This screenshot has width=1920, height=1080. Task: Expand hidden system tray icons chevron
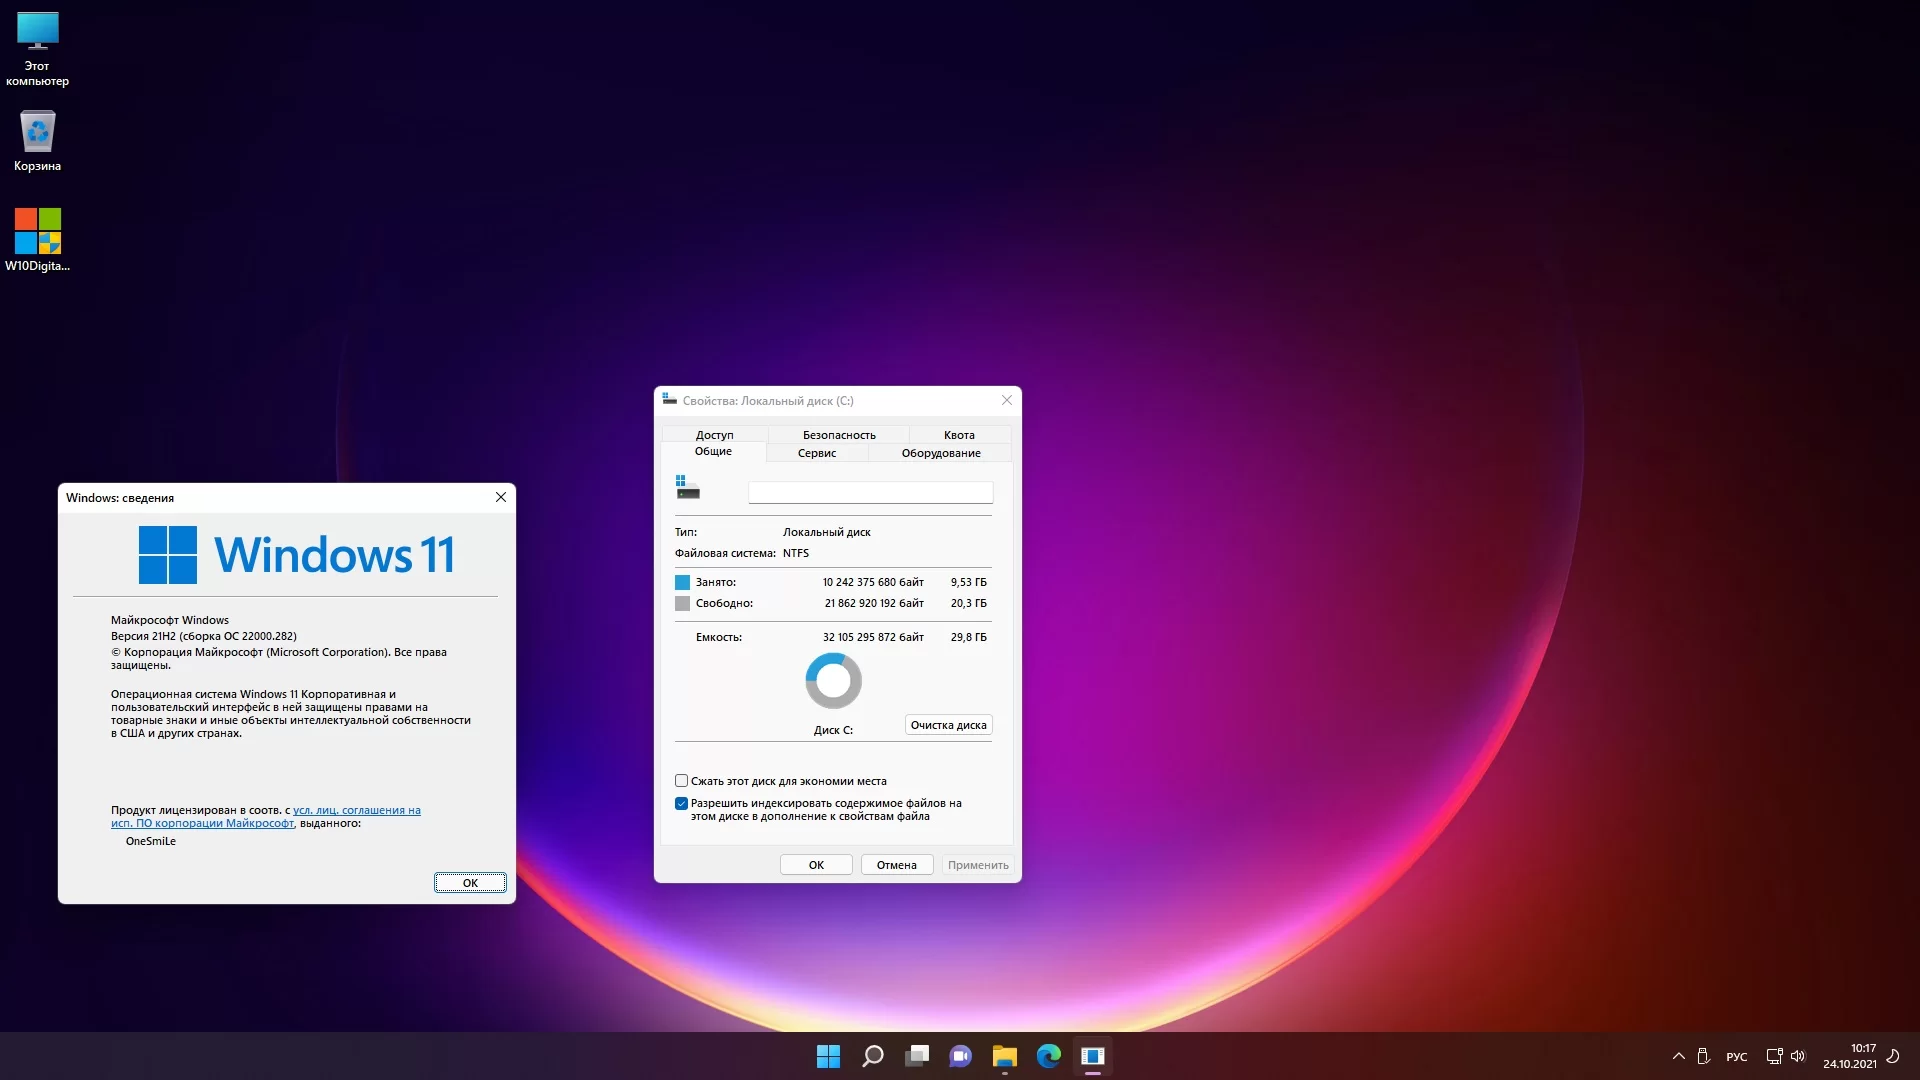coord(1678,1056)
